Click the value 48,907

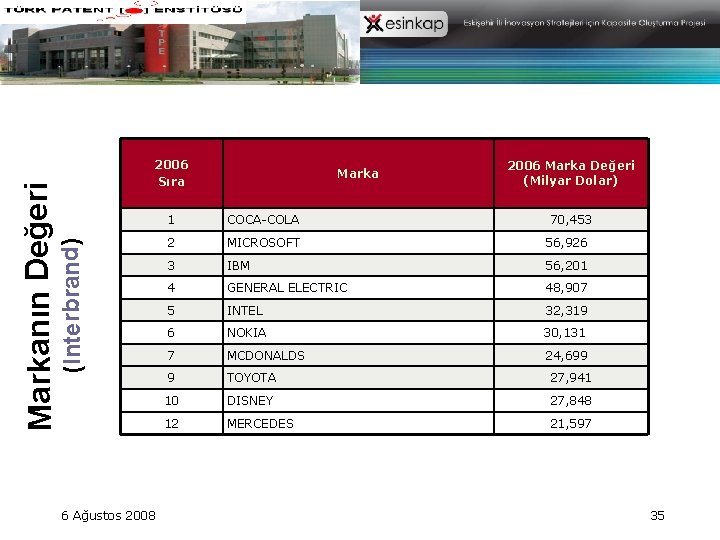point(566,288)
